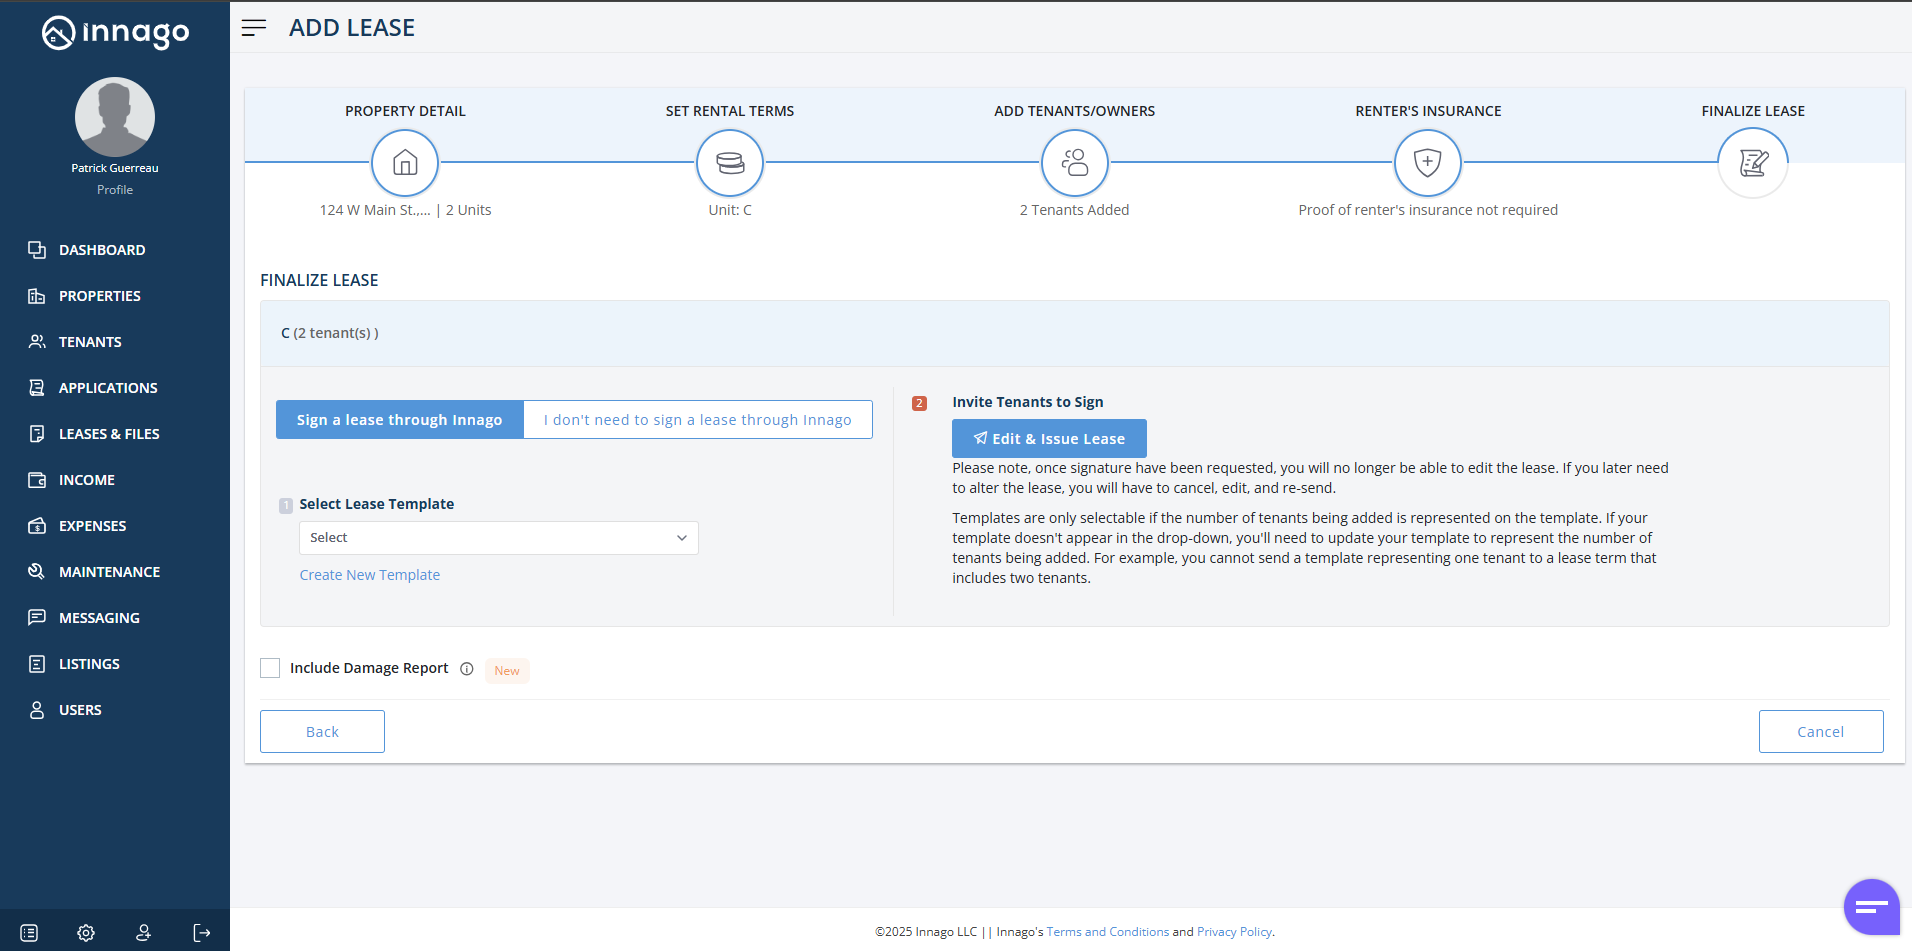Click the Property Detail house step icon
The height and width of the screenshot is (951, 1912).
405,163
